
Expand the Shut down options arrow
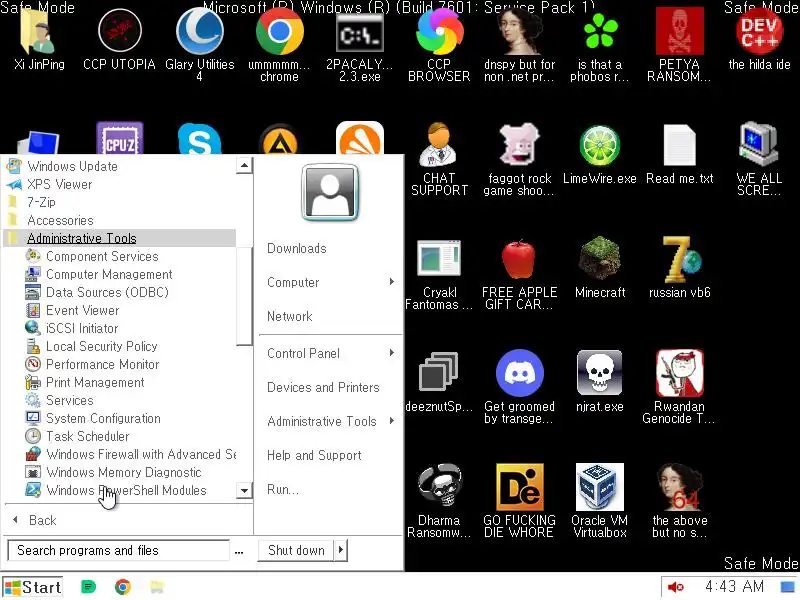point(341,551)
